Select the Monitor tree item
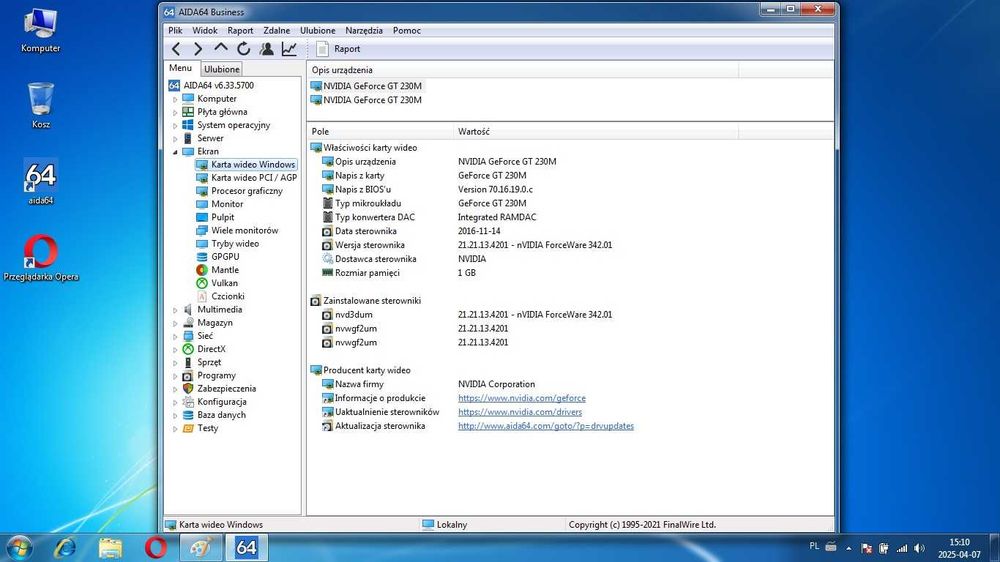This screenshot has height=562, width=1000. pos(219,204)
